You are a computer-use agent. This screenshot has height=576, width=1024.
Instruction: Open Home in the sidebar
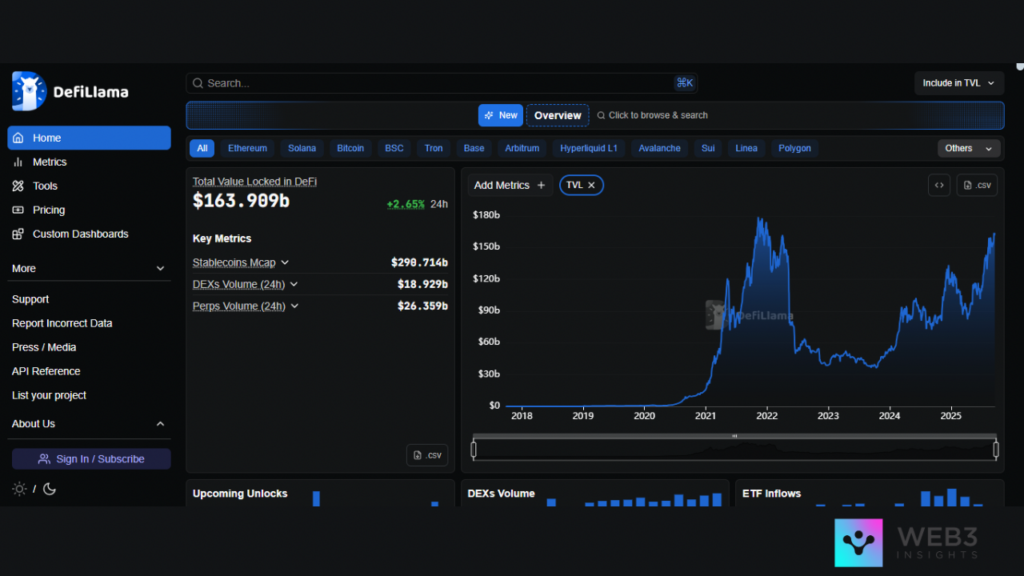tap(89, 138)
